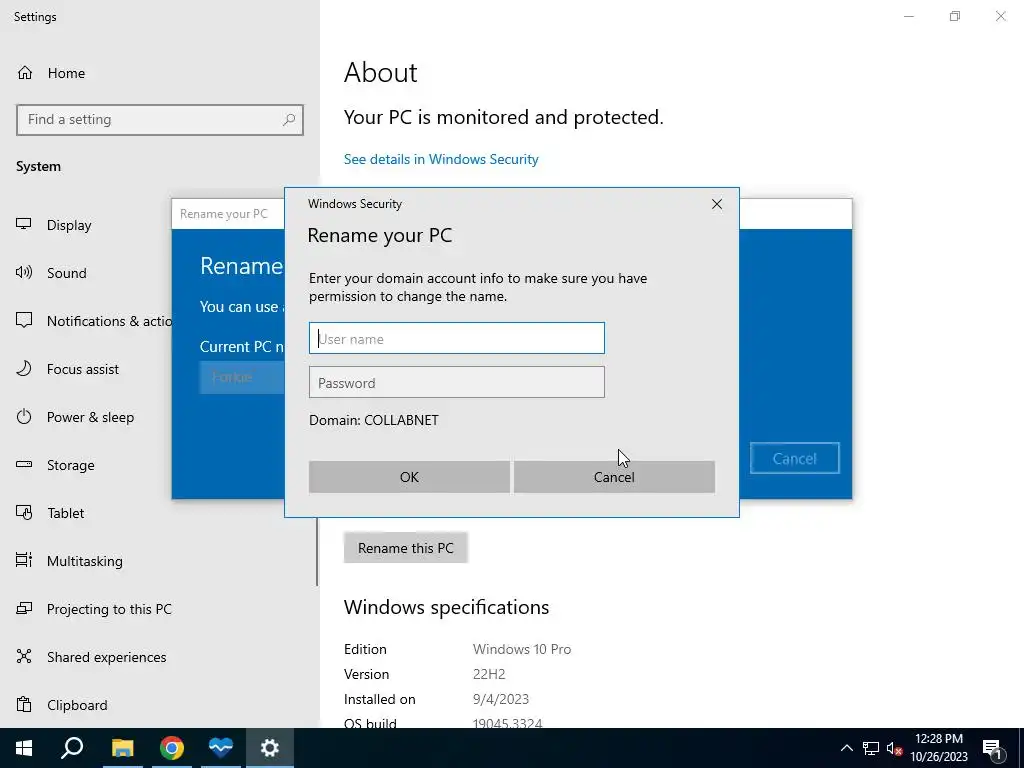Click the Notifications speech-bubble icon
Image resolution: width=1024 pixels, height=768 pixels.
(24, 321)
